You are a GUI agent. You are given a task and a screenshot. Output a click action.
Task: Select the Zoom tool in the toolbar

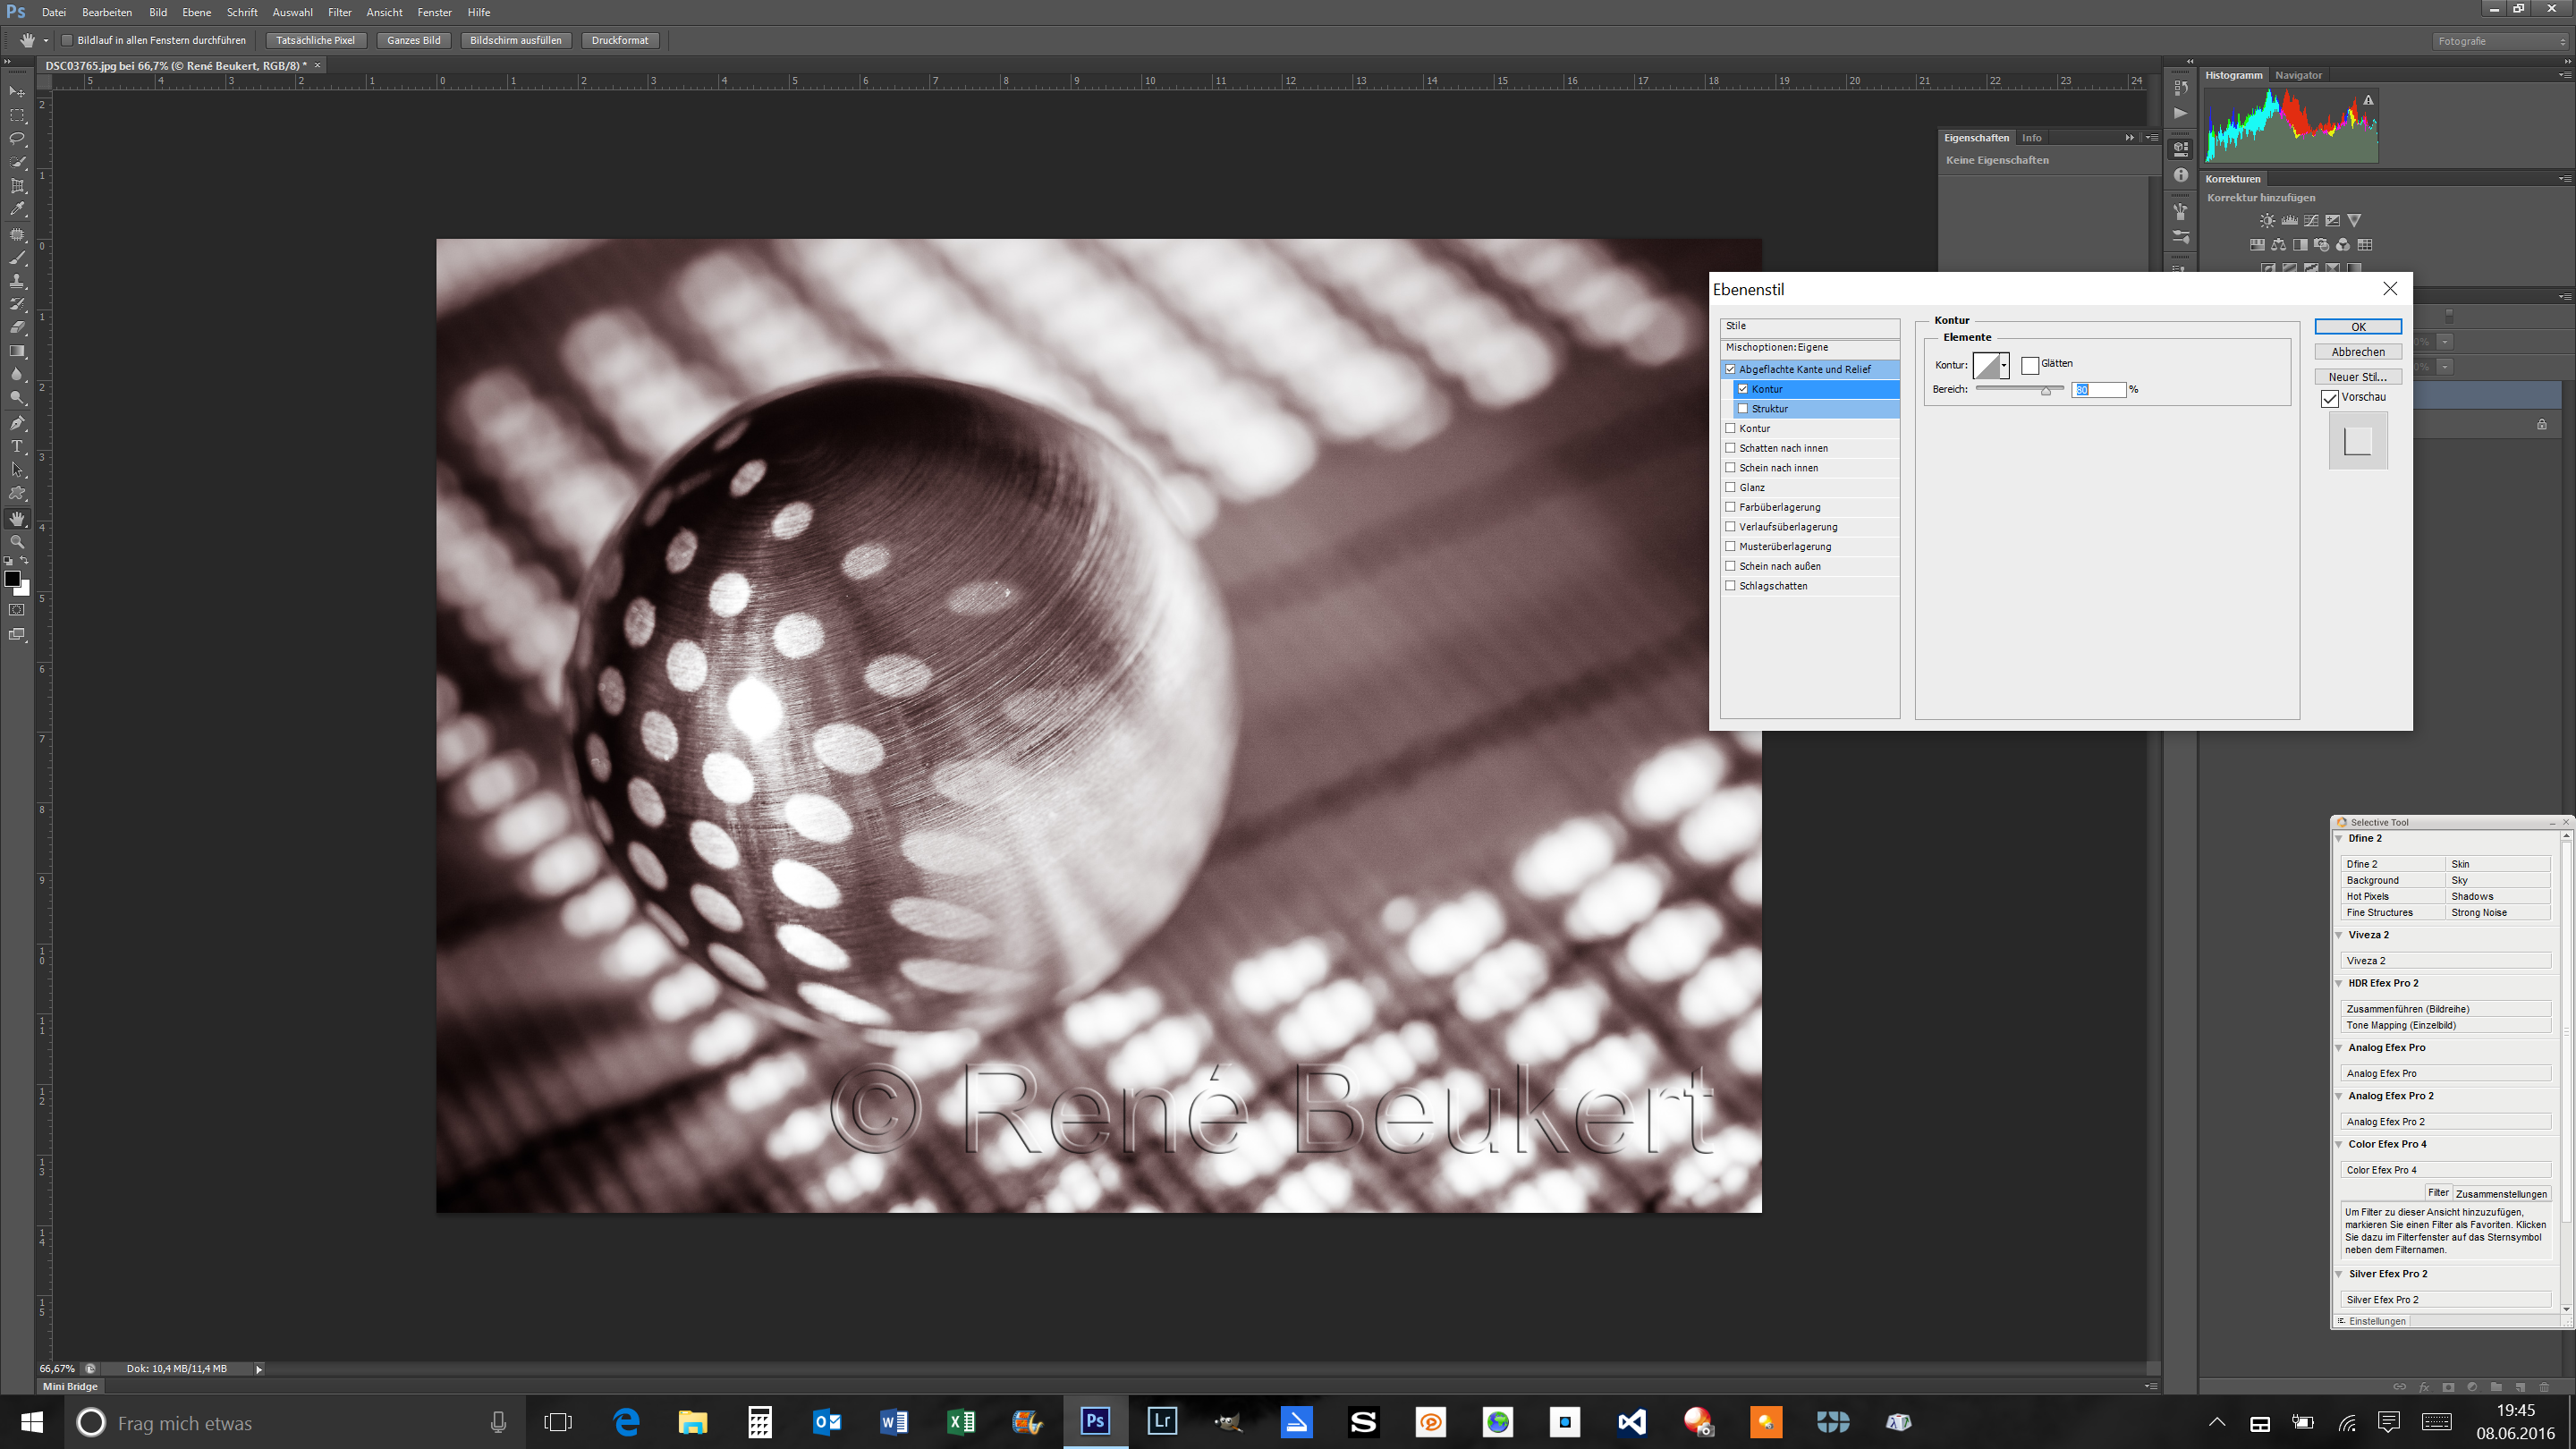(18, 539)
